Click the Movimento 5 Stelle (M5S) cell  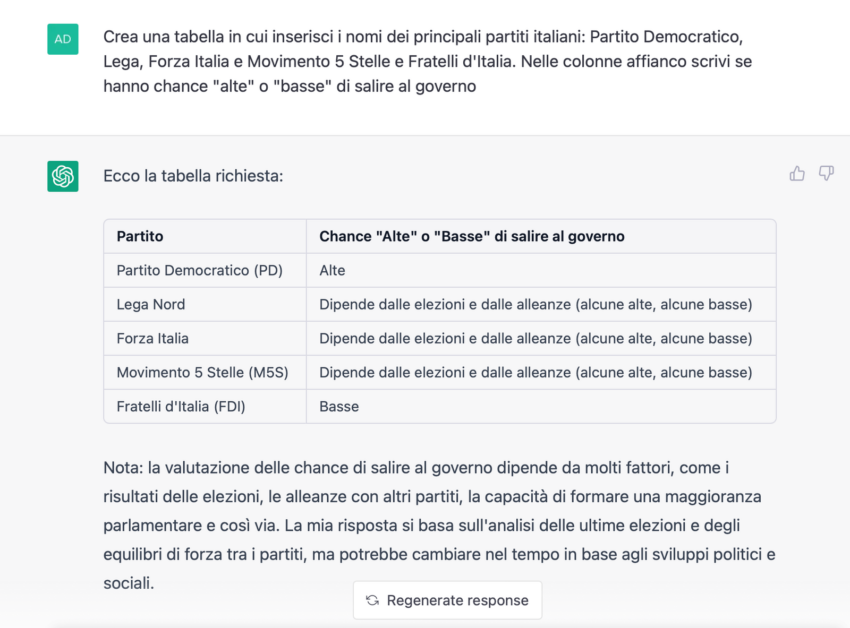coord(205,373)
